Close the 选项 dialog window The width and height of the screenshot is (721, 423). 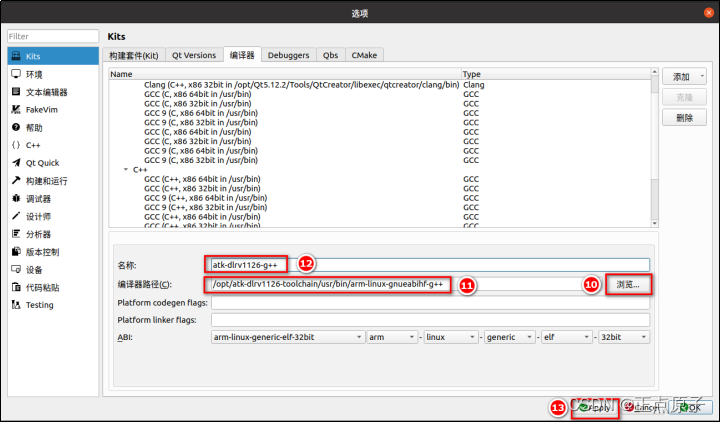coord(709,13)
